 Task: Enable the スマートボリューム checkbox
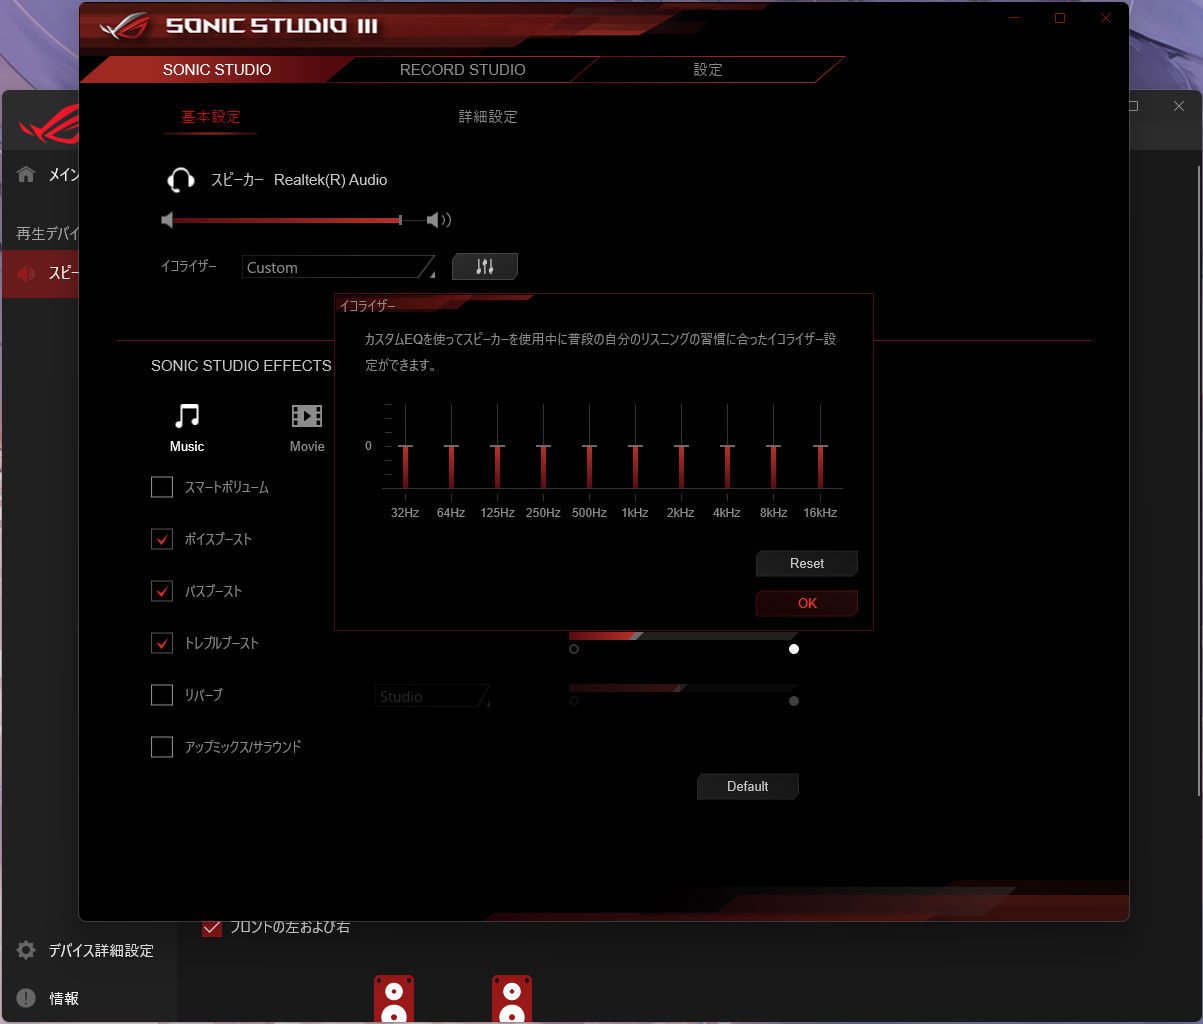coord(162,487)
